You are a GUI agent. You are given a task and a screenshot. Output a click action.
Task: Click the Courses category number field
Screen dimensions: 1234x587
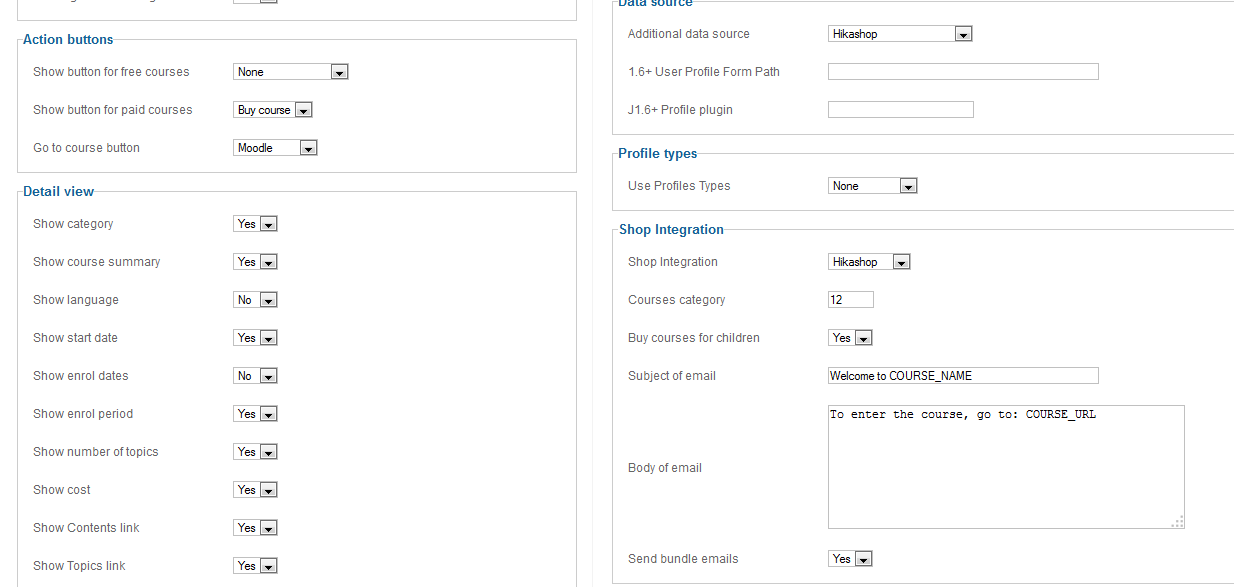coord(850,300)
